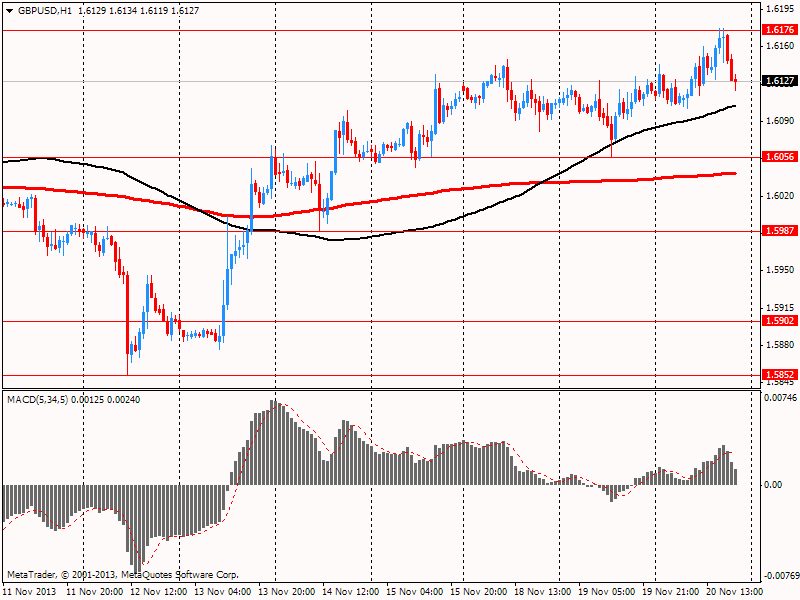Click the MetaTrader copyright text
This screenshot has height=600, width=800.
tap(123, 575)
